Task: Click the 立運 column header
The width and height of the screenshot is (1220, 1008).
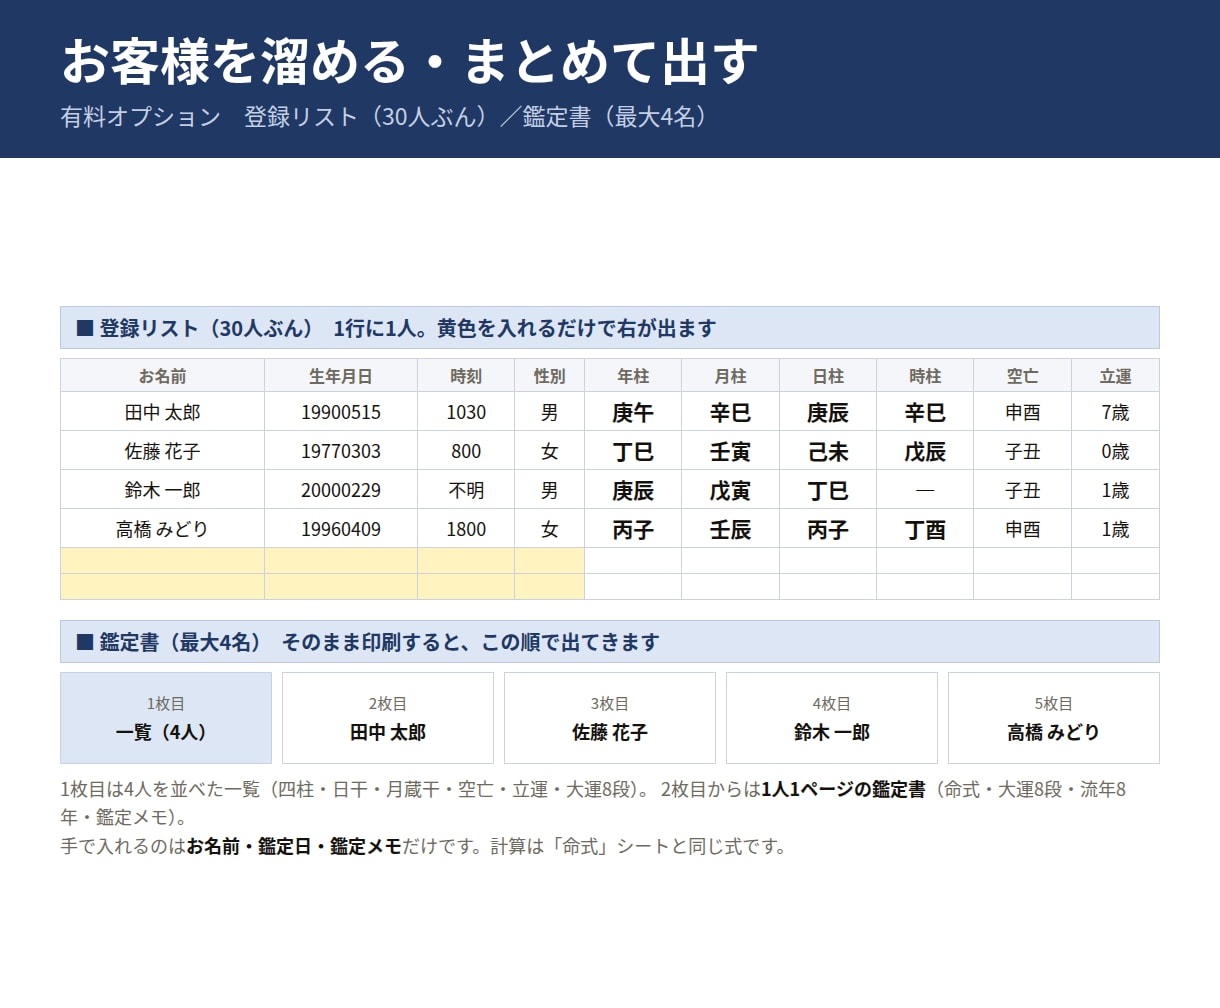Action: tap(1116, 376)
